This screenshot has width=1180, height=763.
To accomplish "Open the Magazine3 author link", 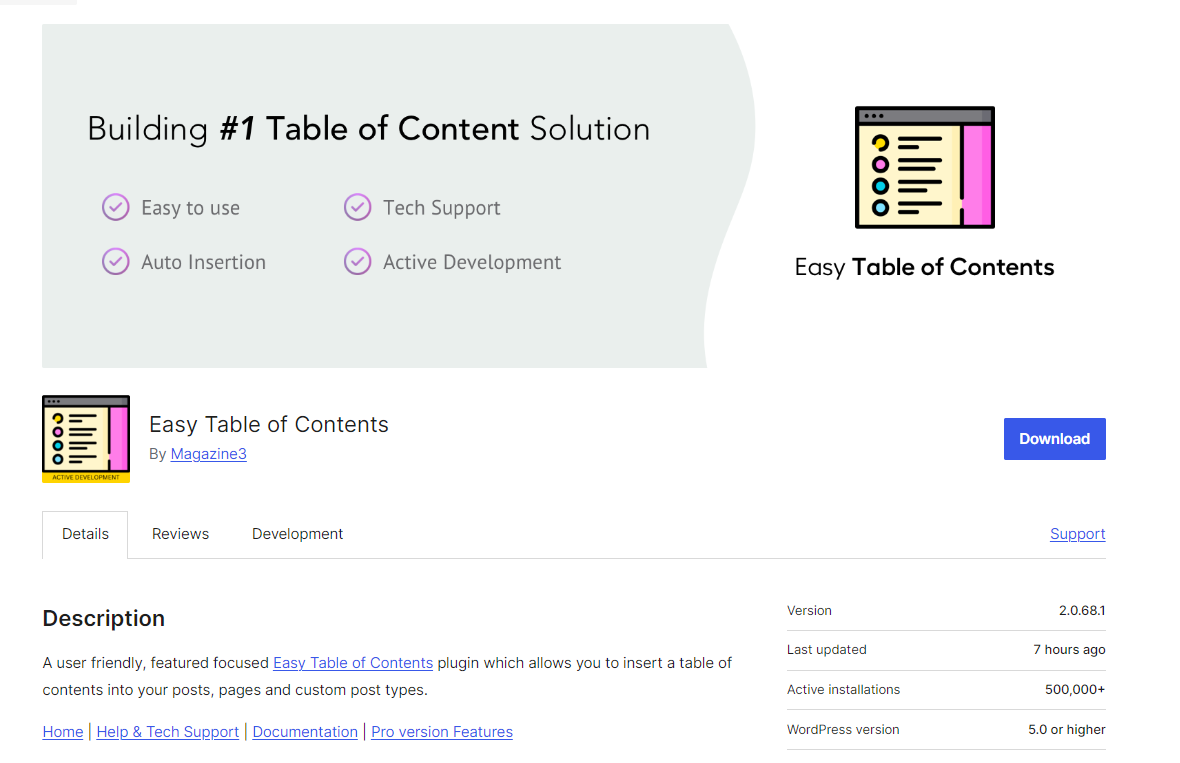I will [x=208, y=454].
